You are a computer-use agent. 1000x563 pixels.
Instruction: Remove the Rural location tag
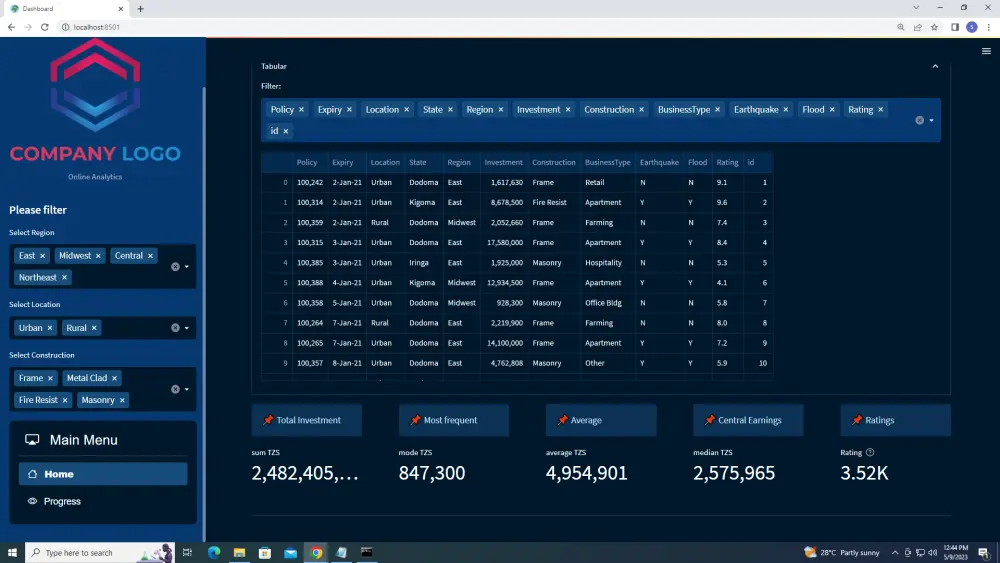click(94, 328)
